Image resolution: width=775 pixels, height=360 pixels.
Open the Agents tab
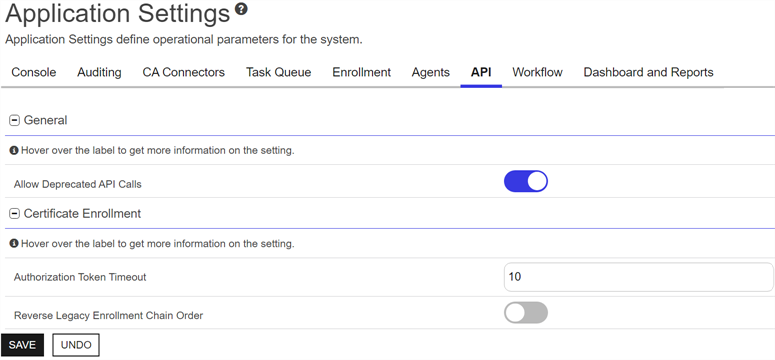pyautogui.click(x=431, y=72)
